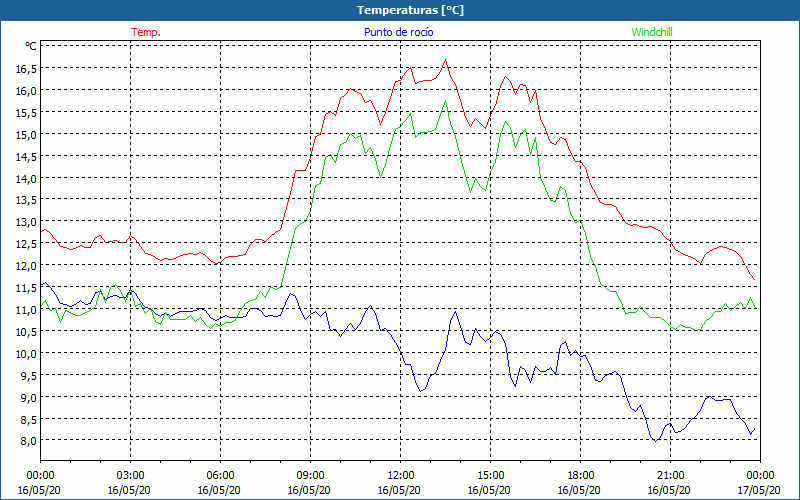Click the 17/05/20 date label
The width and height of the screenshot is (800, 500).
pyautogui.click(x=760, y=490)
